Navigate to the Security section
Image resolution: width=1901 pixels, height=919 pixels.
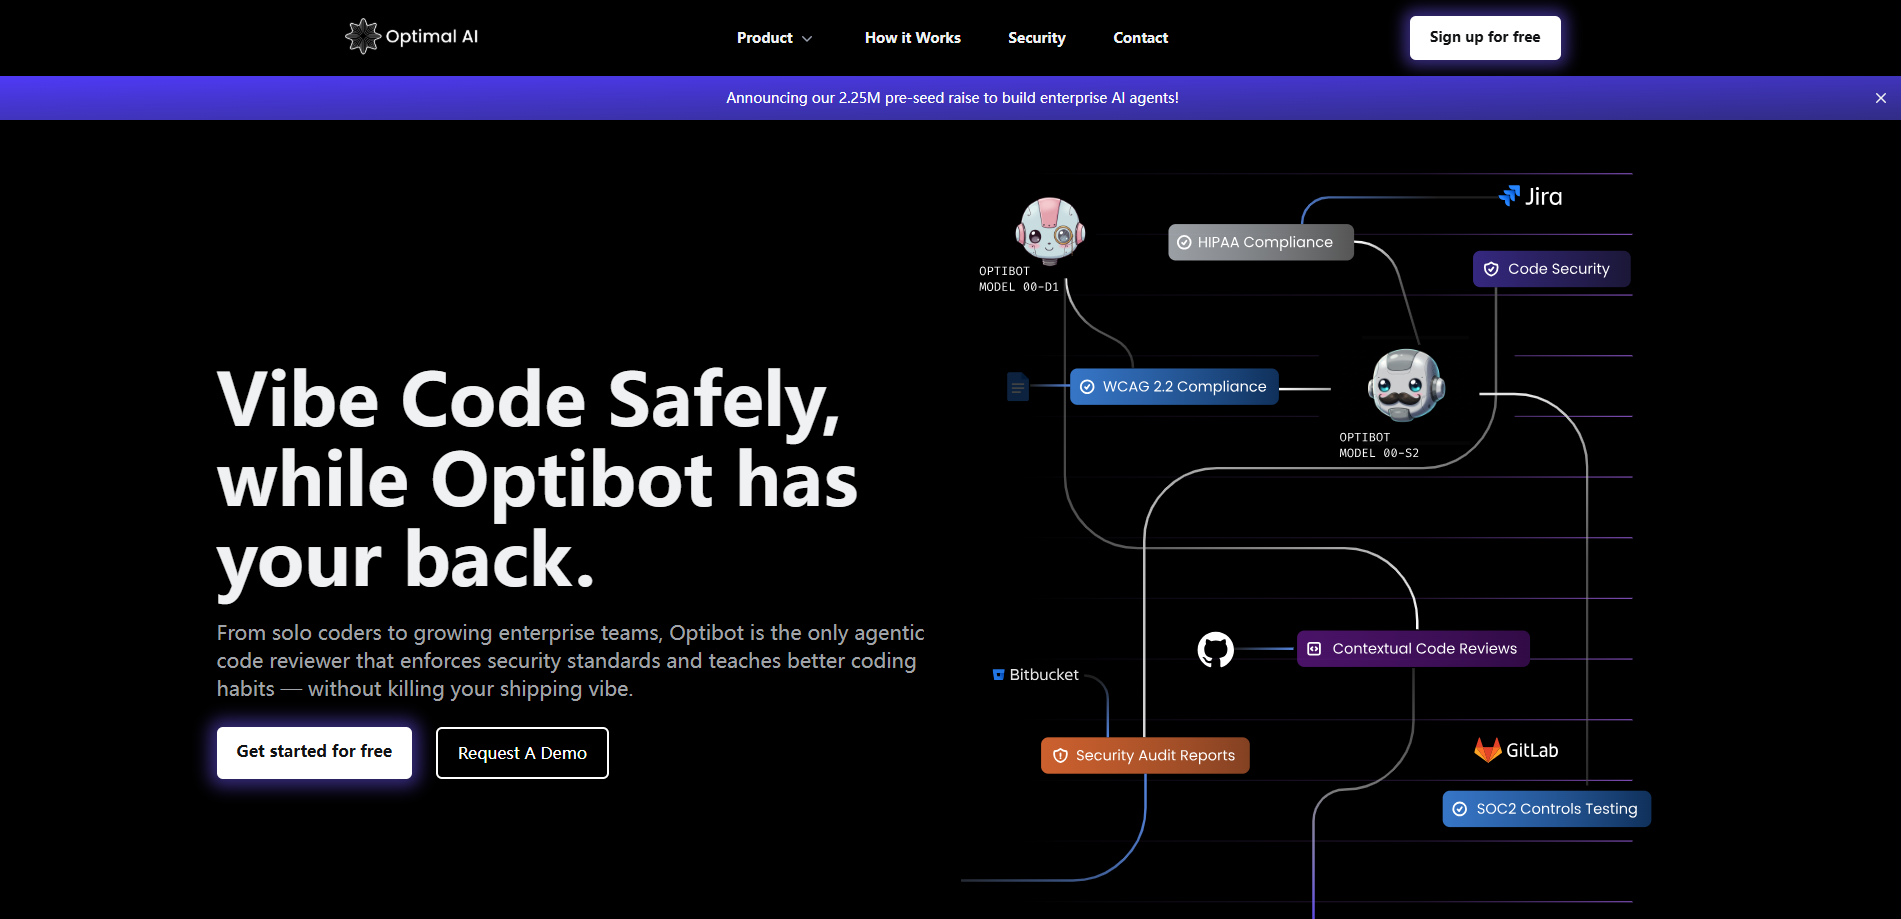[1036, 37]
